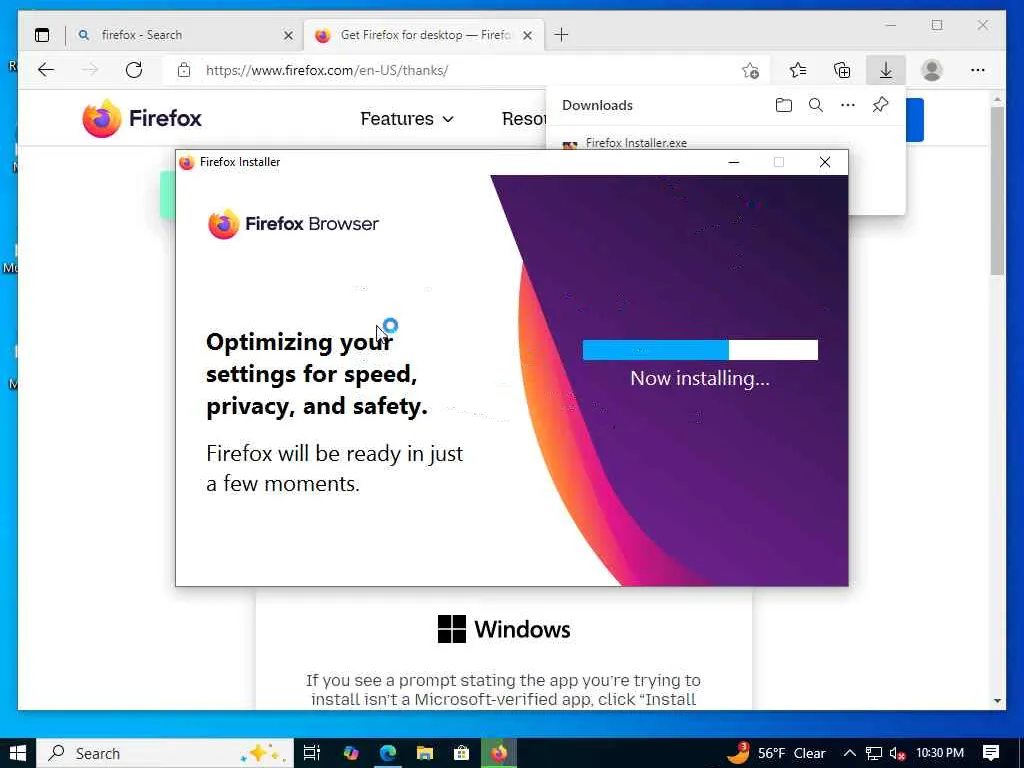The height and width of the screenshot is (768, 1024).
Task: Toggle the Downloads toolbar button
Action: [x=886, y=70]
